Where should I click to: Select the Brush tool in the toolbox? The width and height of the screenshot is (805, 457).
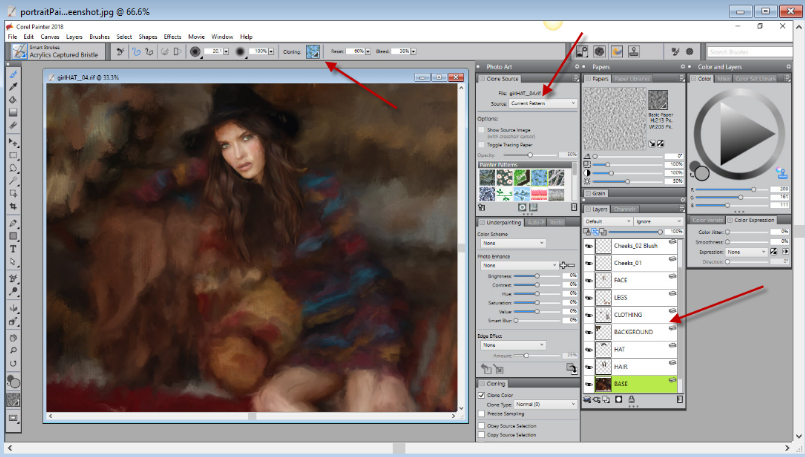[13, 74]
